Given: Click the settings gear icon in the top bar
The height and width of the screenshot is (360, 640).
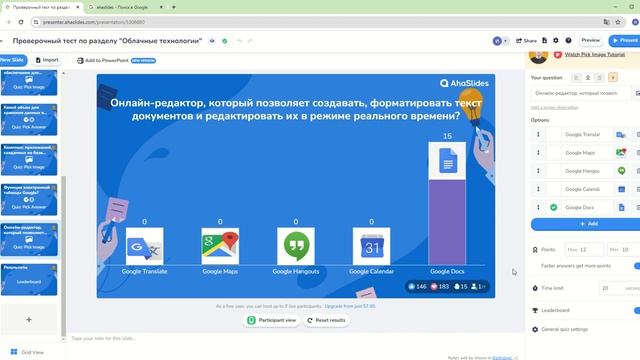Looking at the screenshot, I should (556, 40).
